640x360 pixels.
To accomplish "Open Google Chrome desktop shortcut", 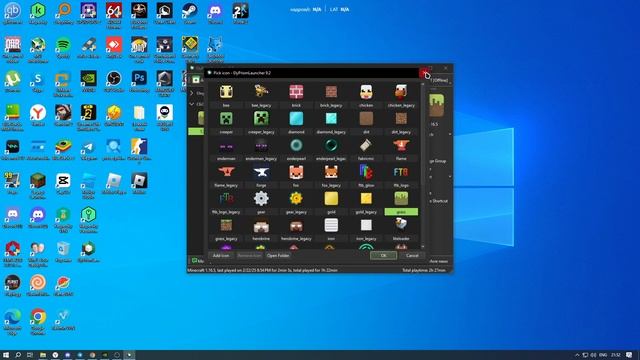I will tap(38, 322).
